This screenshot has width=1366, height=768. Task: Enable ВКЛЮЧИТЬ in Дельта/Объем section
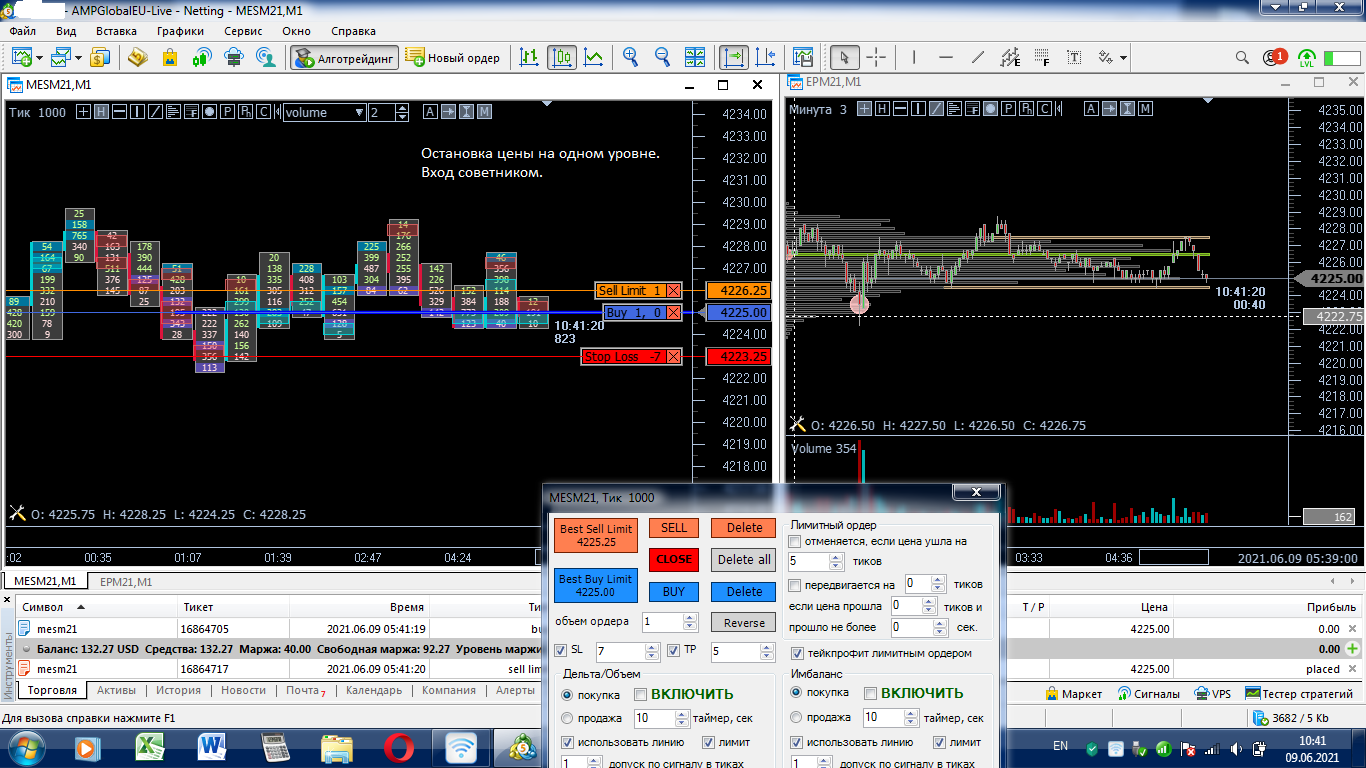tap(640, 693)
